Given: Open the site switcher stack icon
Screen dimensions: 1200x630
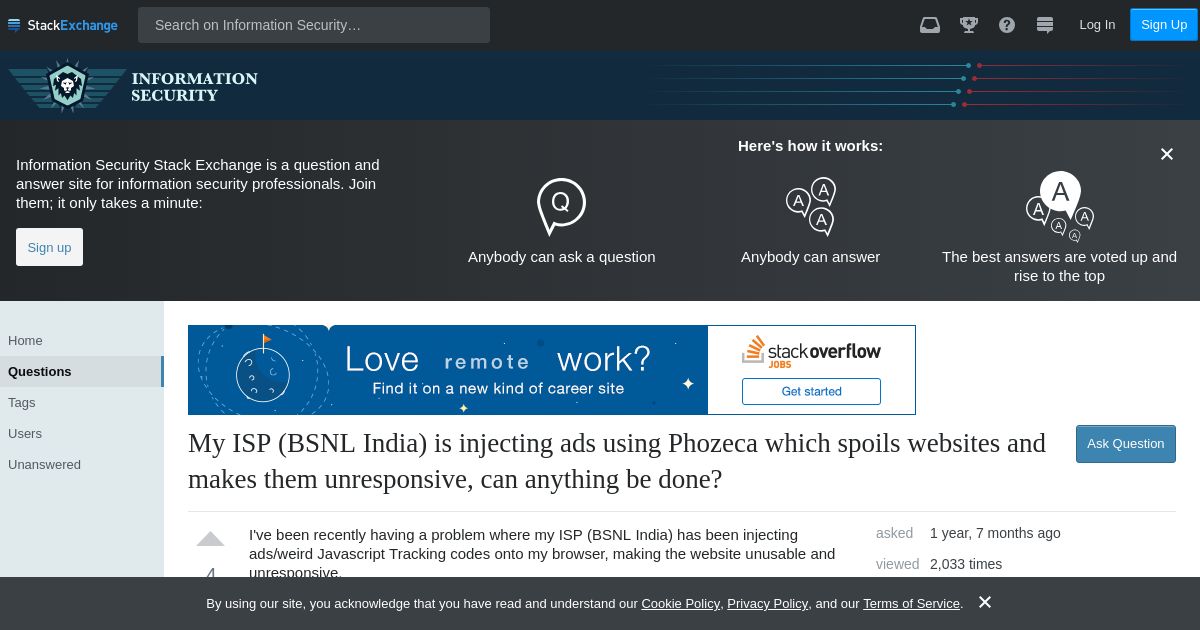Looking at the screenshot, I should coord(1045,25).
